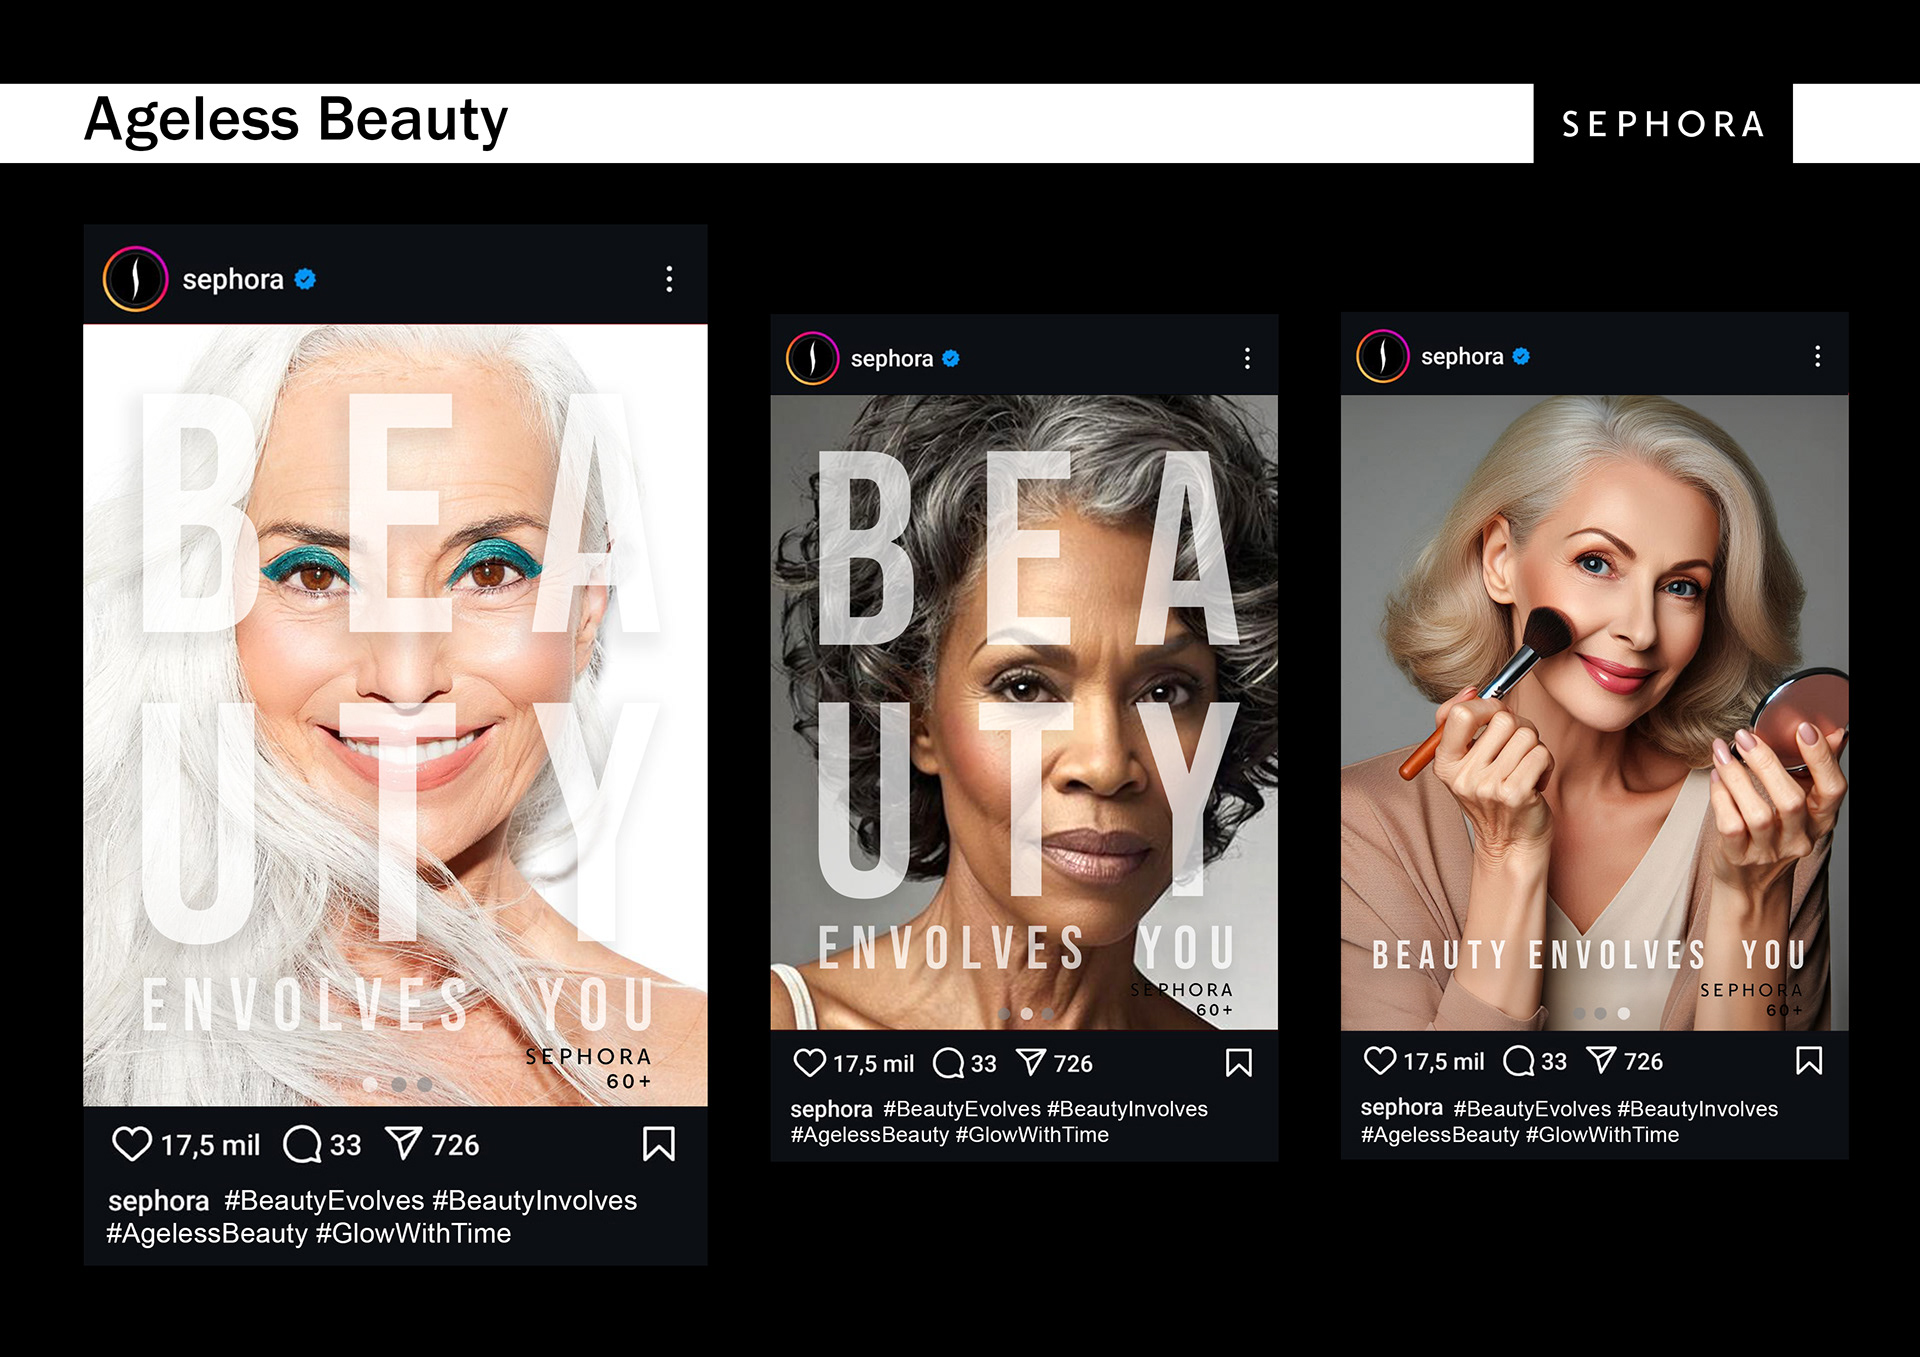This screenshot has height=1357, width=1920.
Task: Like the right post with the heart icon
Action: click(x=1380, y=1060)
